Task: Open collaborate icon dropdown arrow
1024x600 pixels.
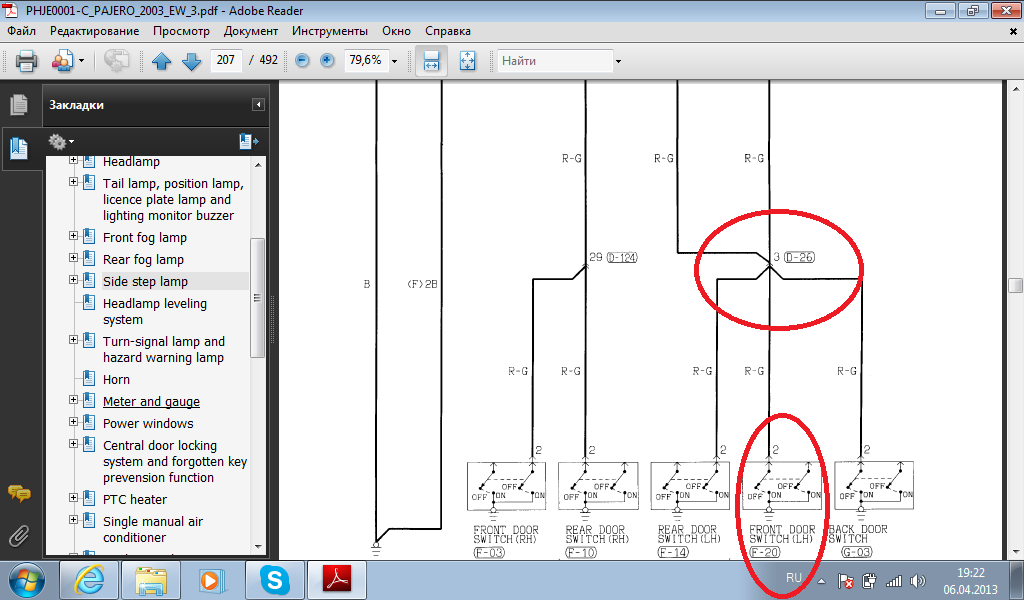Action: click(x=82, y=61)
